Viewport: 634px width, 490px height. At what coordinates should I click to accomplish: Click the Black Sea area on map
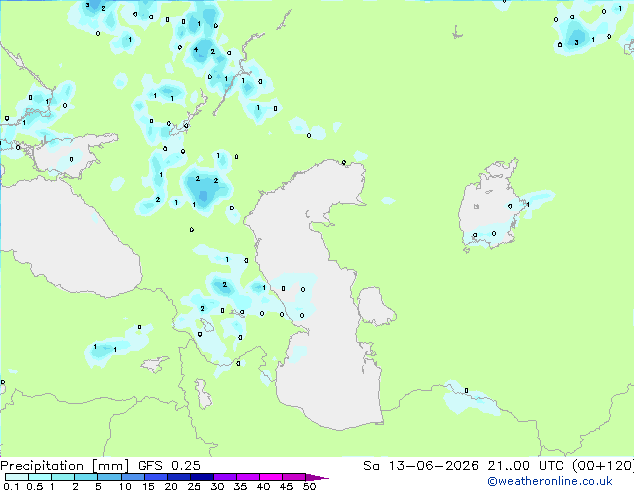tap(69, 243)
